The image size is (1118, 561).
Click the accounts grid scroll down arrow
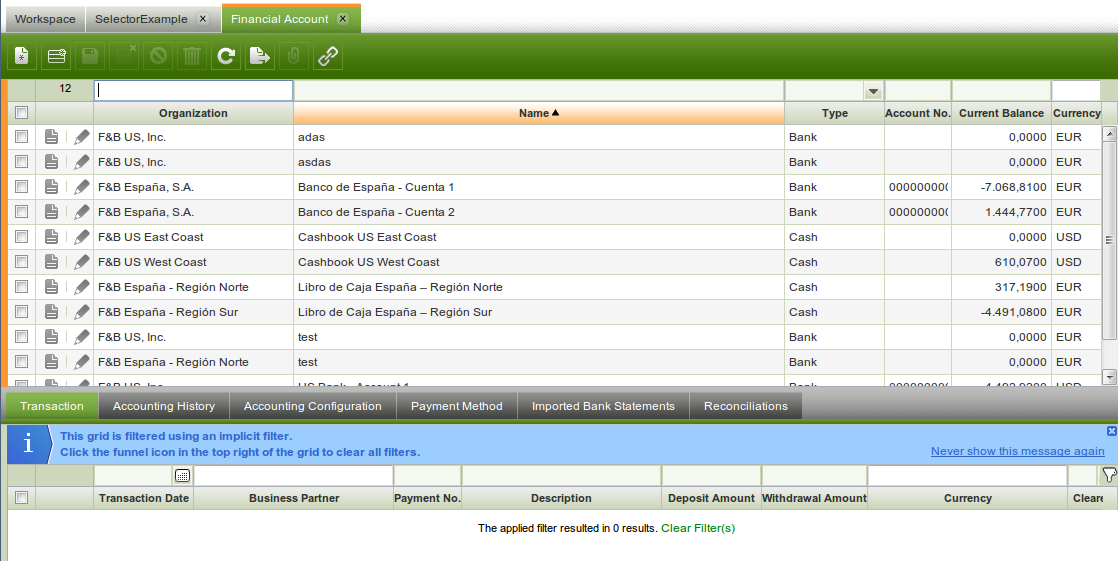tap(1109, 376)
